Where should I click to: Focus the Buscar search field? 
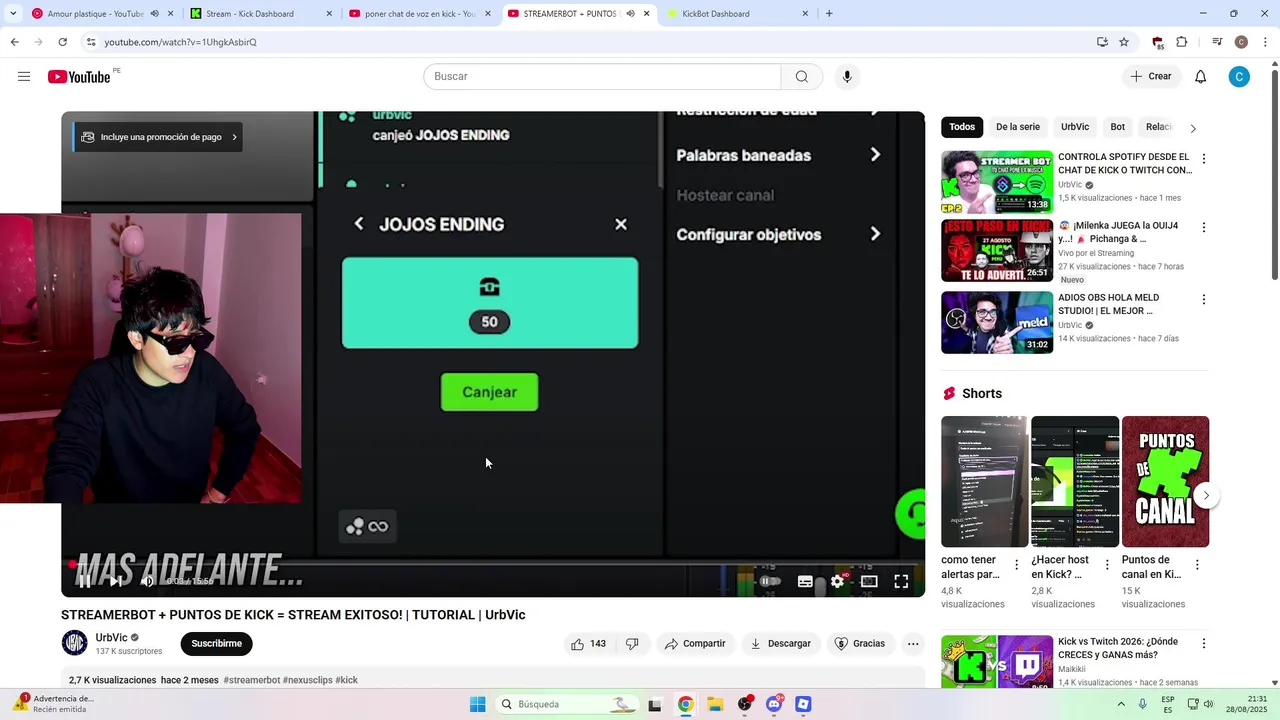coord(602,77)
